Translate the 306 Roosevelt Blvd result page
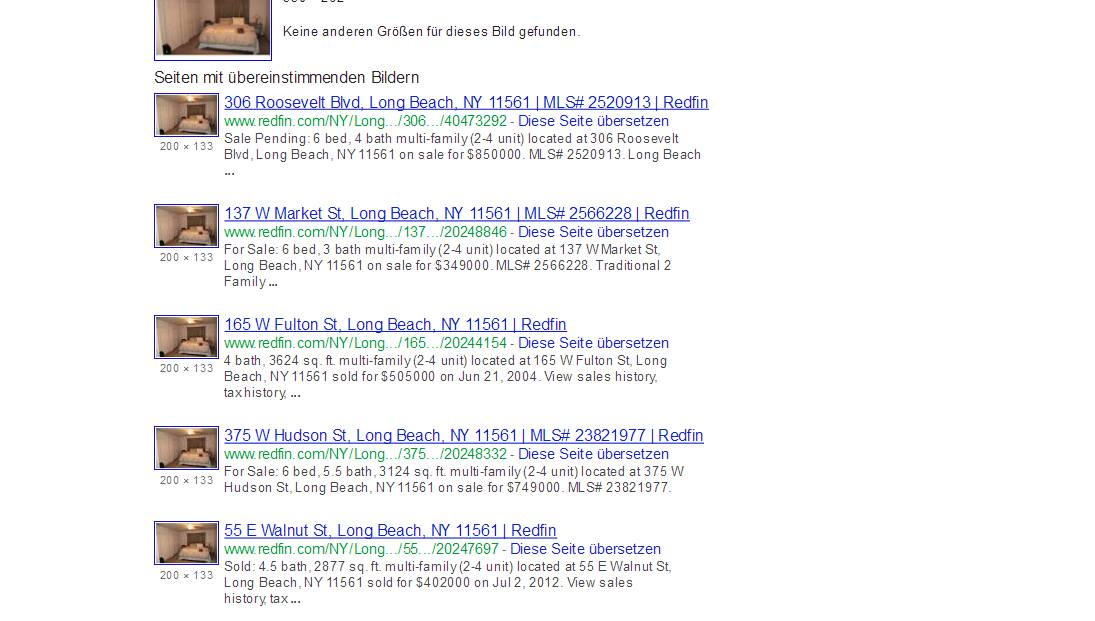The width and height of the screenshot is (1095, 621). click(593, 122)
